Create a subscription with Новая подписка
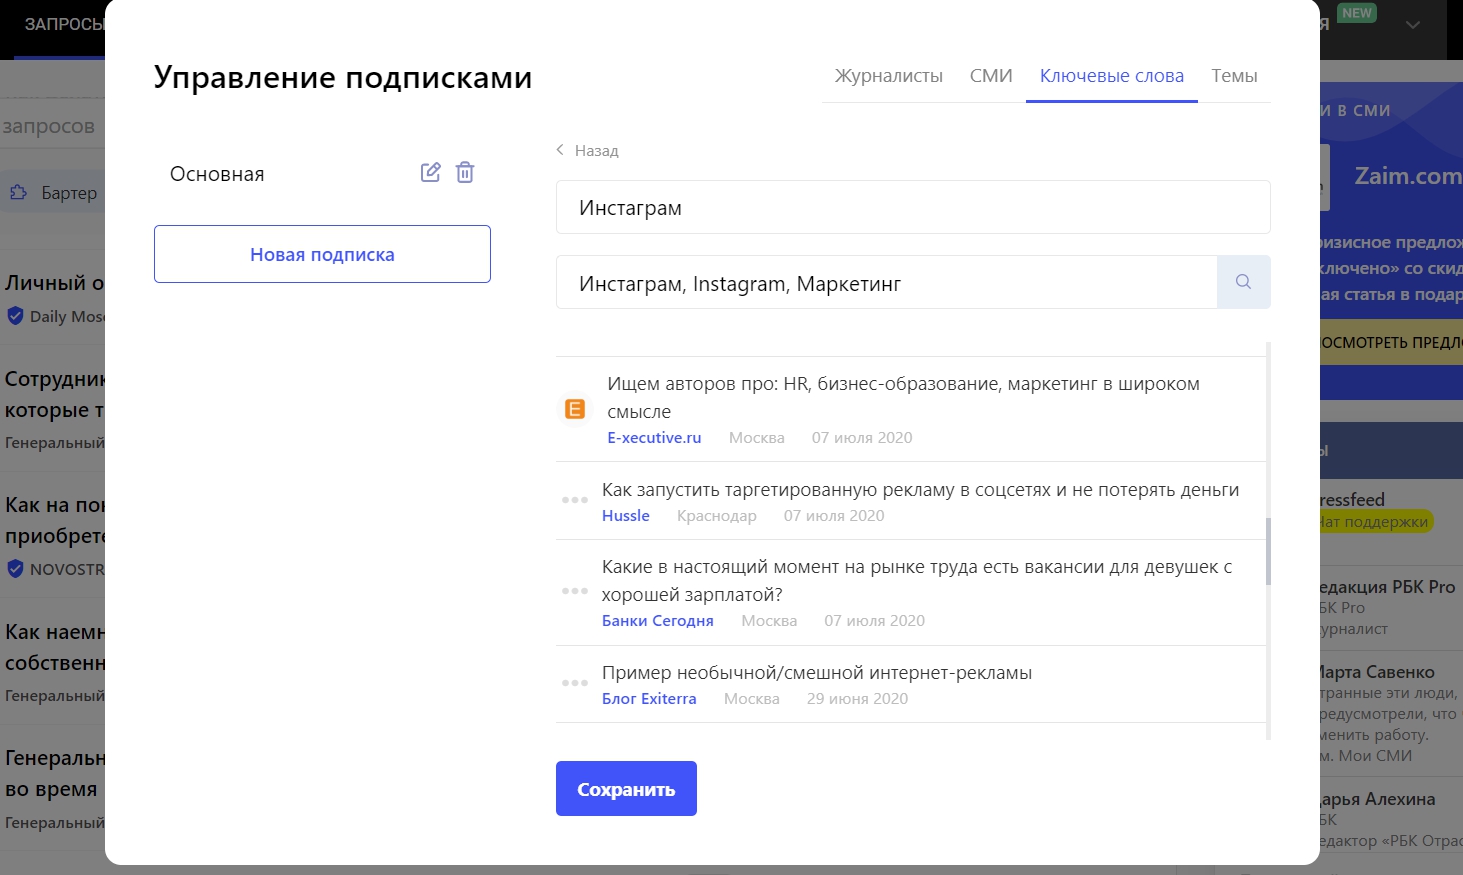This screenshot has height=875, width=1463. tap(322, 254)
